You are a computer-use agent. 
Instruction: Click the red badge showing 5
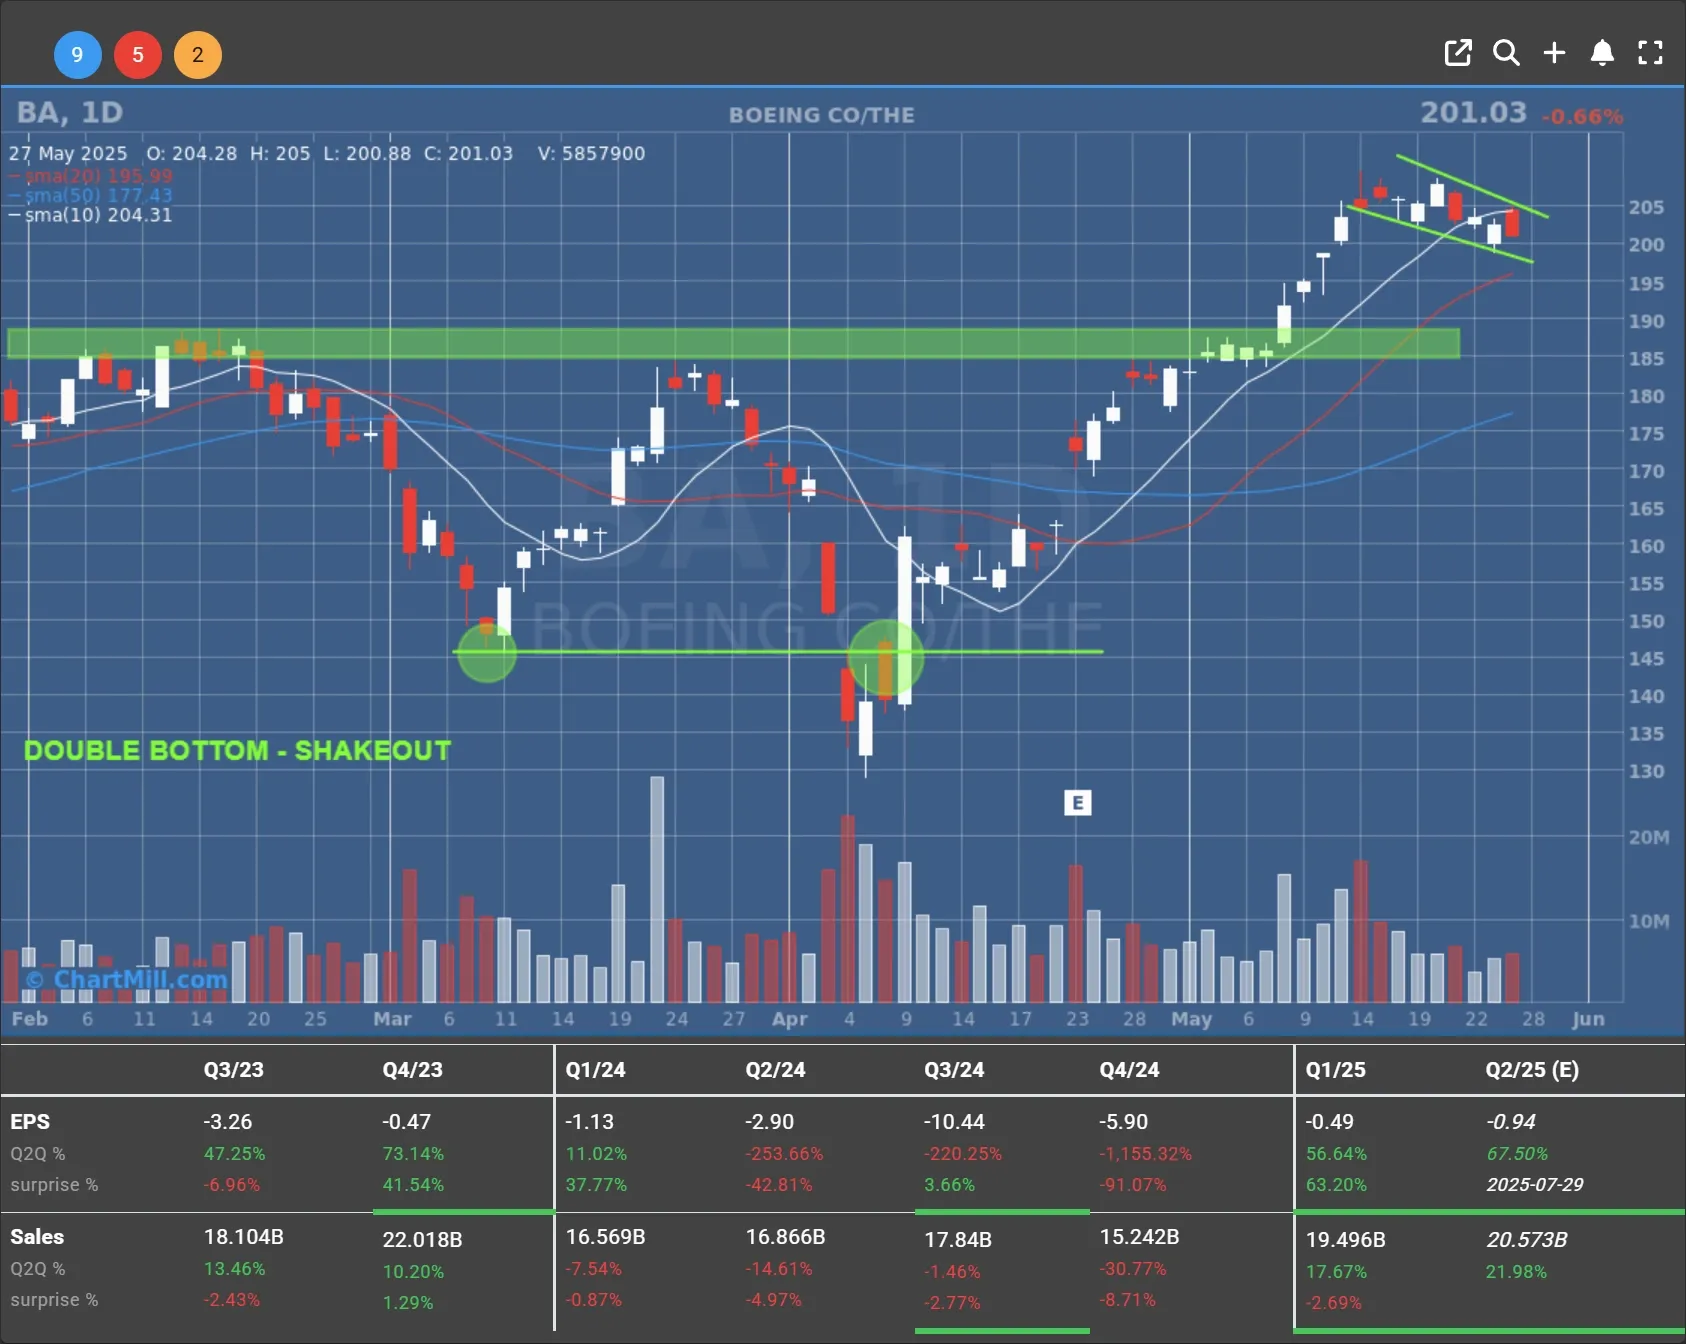pyautogui.click(x=138, y=54)
